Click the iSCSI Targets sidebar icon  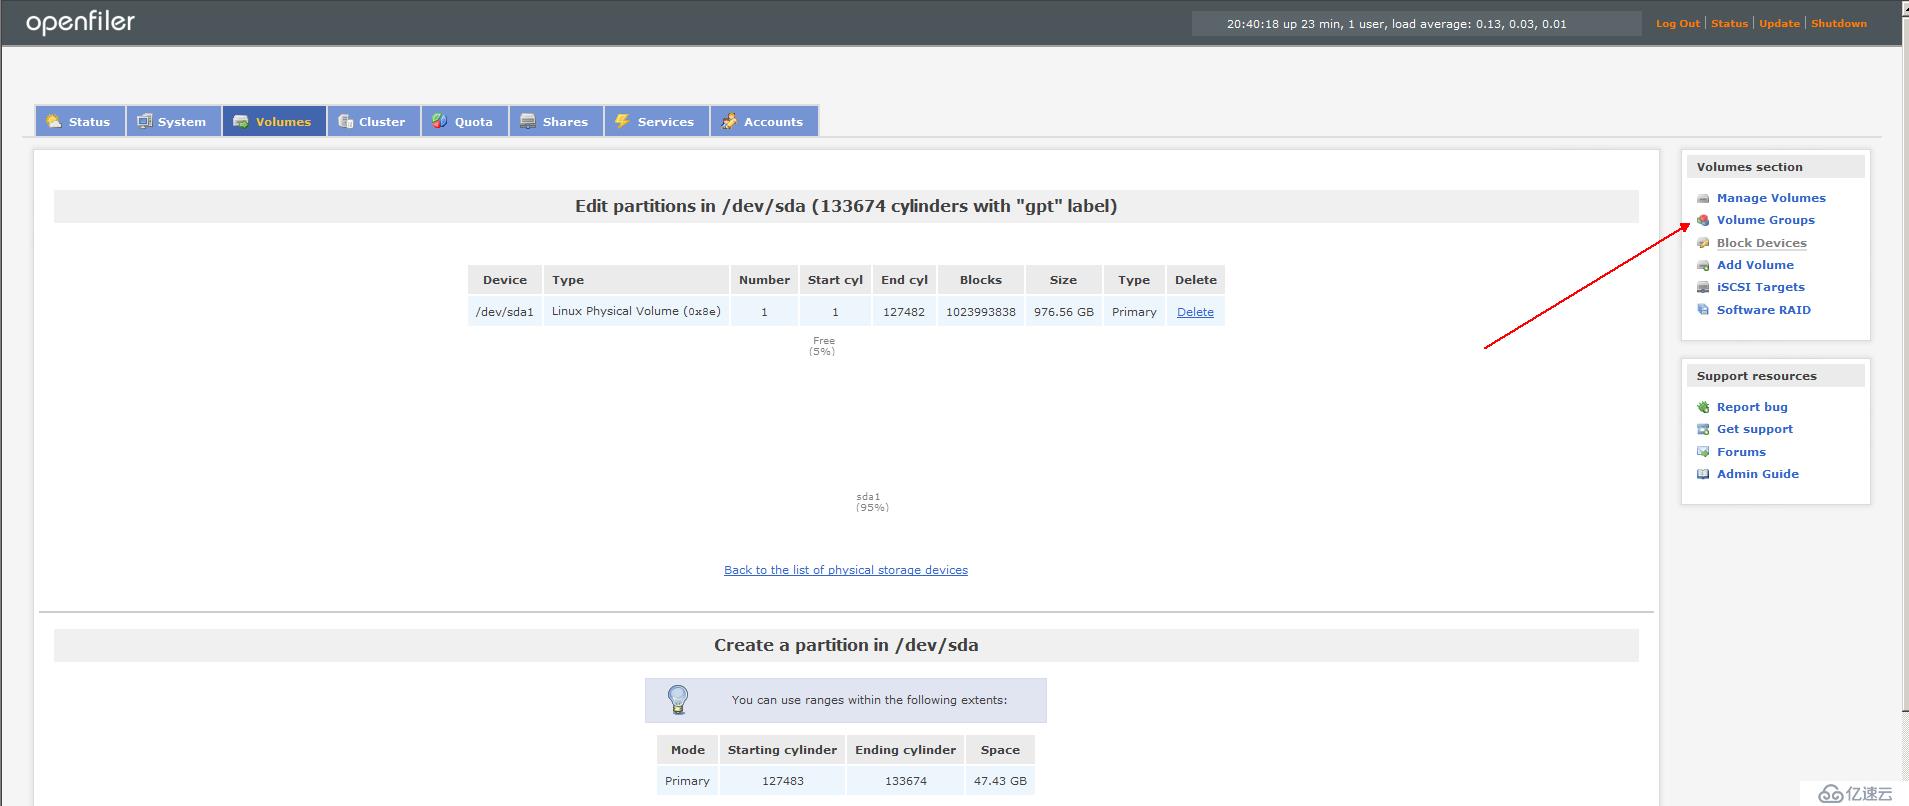1703,287
